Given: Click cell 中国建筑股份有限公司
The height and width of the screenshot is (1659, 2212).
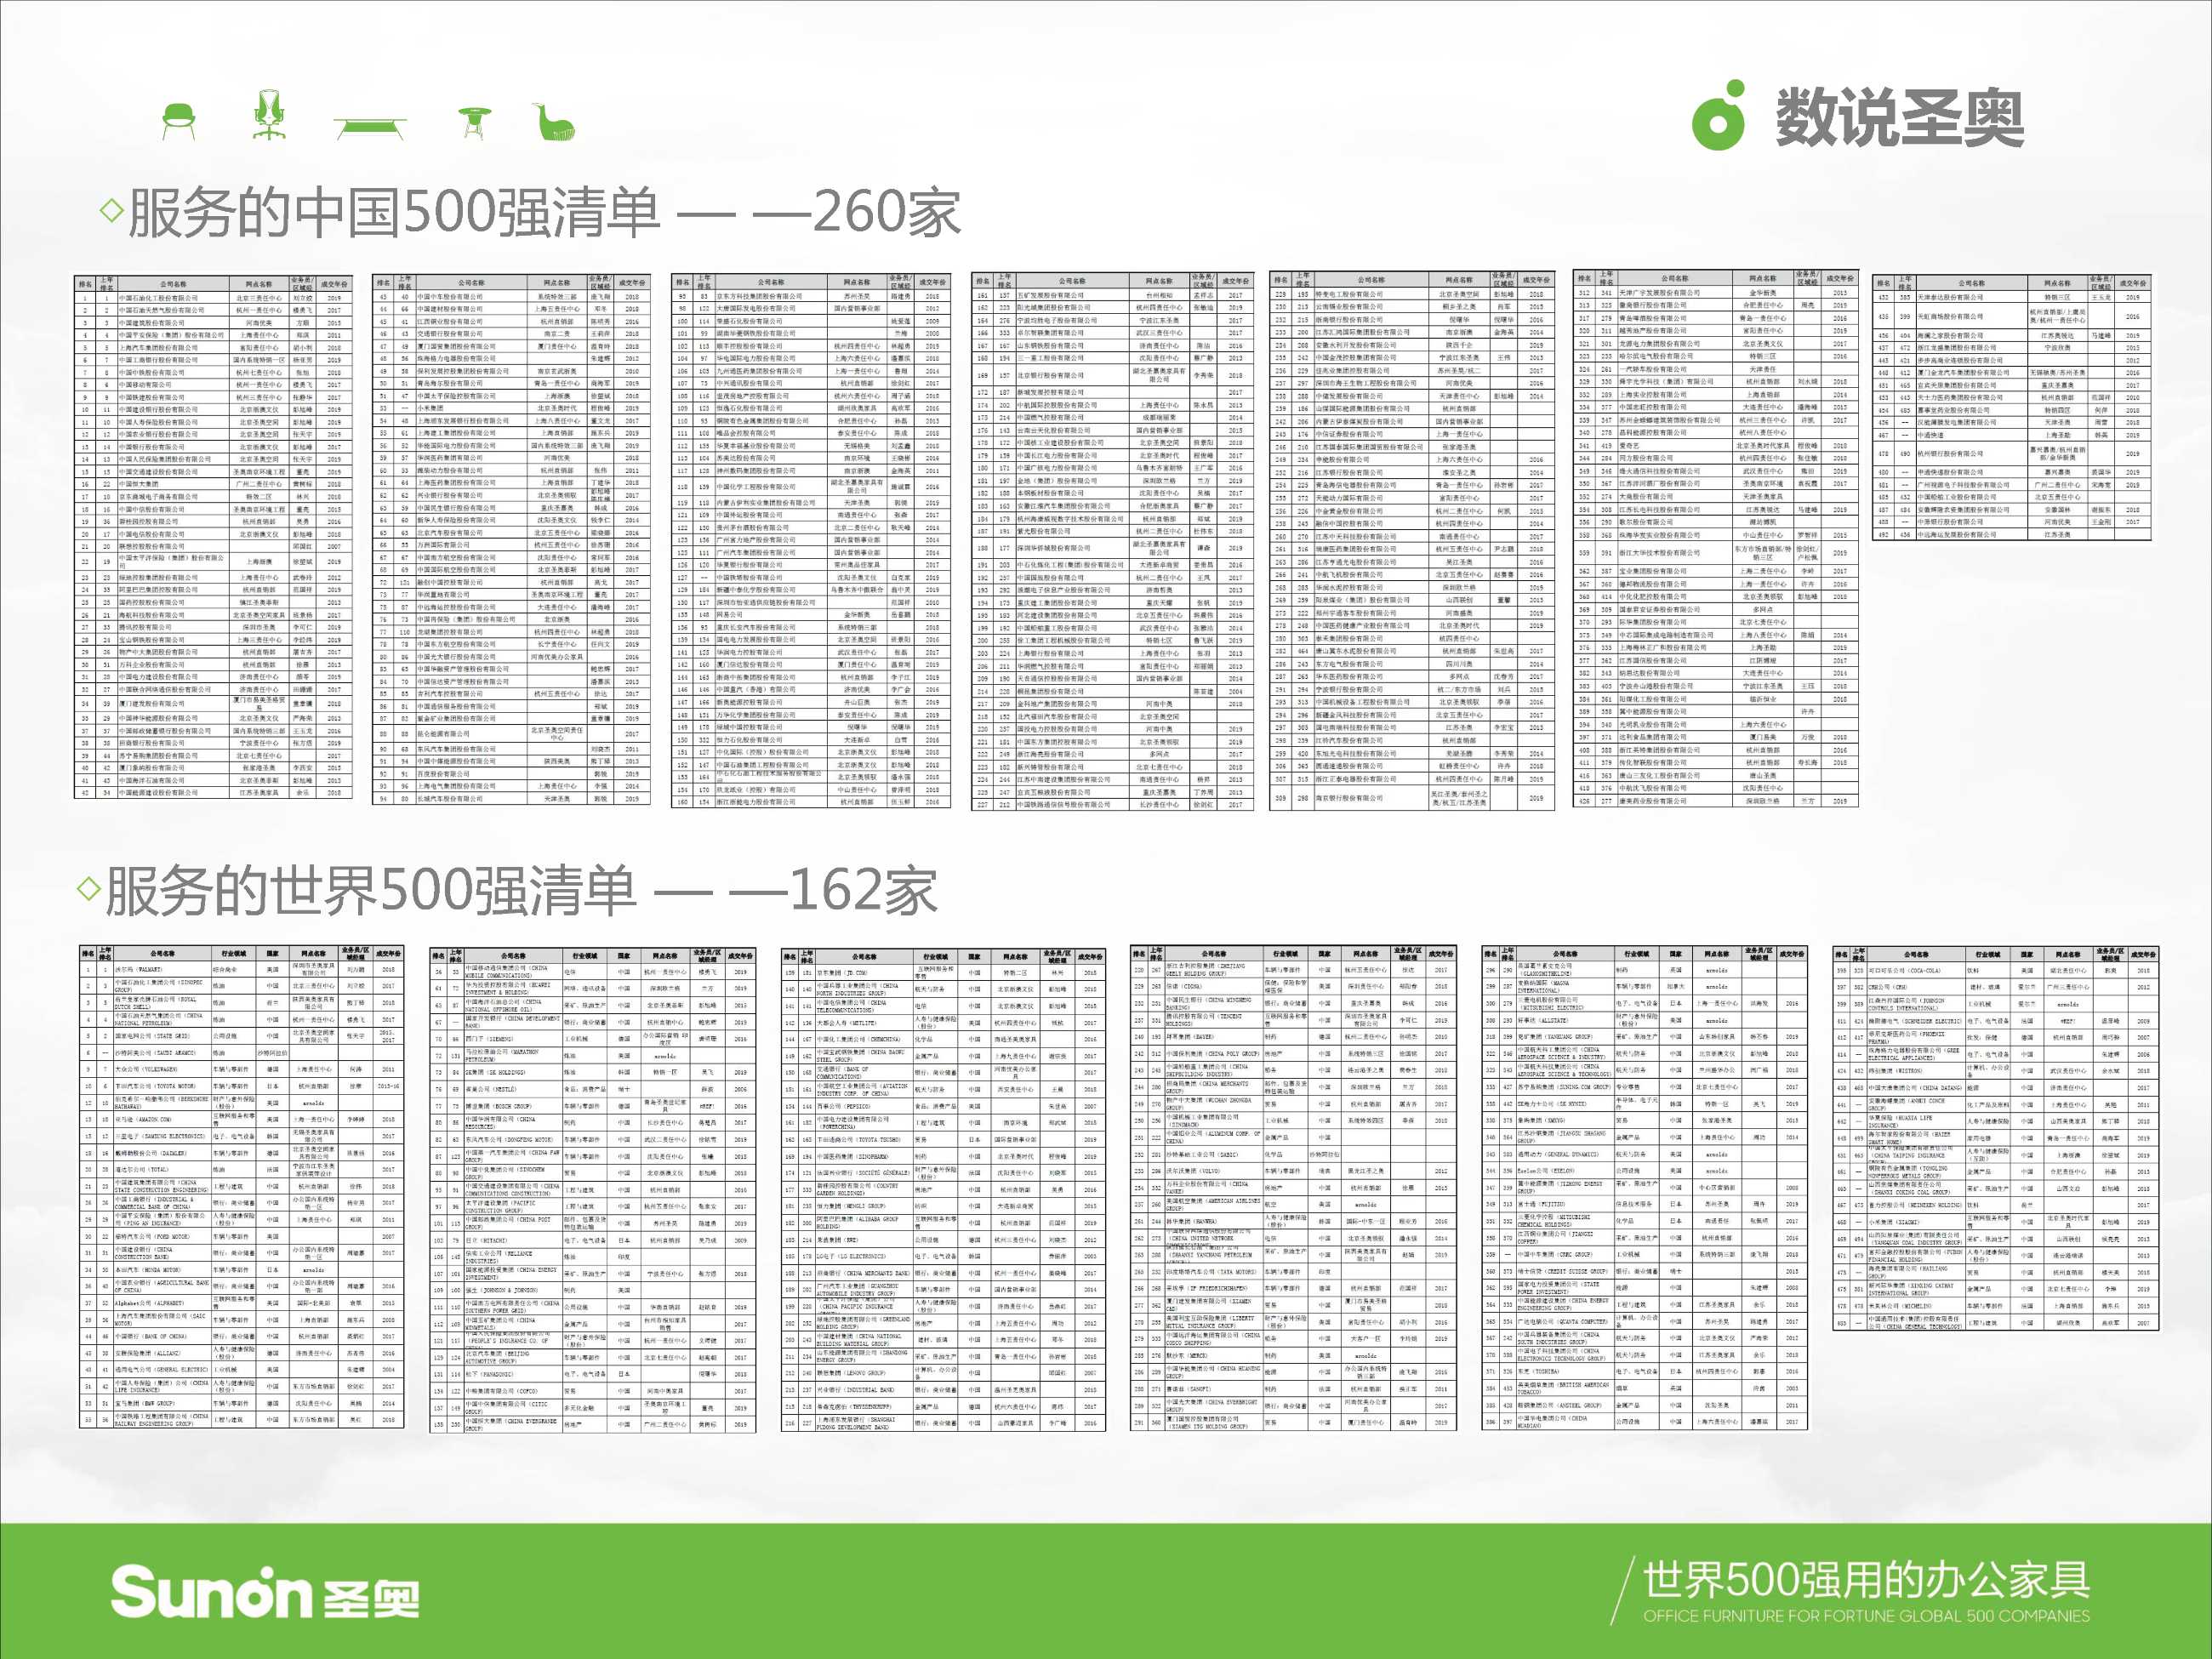Looking at the screenshot, I should coord(174,323).
